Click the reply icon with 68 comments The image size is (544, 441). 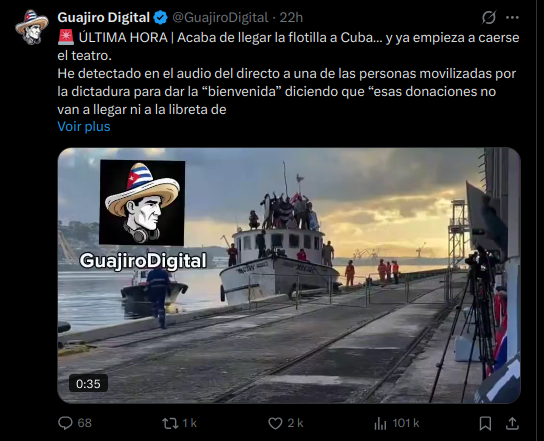(65, 423)
